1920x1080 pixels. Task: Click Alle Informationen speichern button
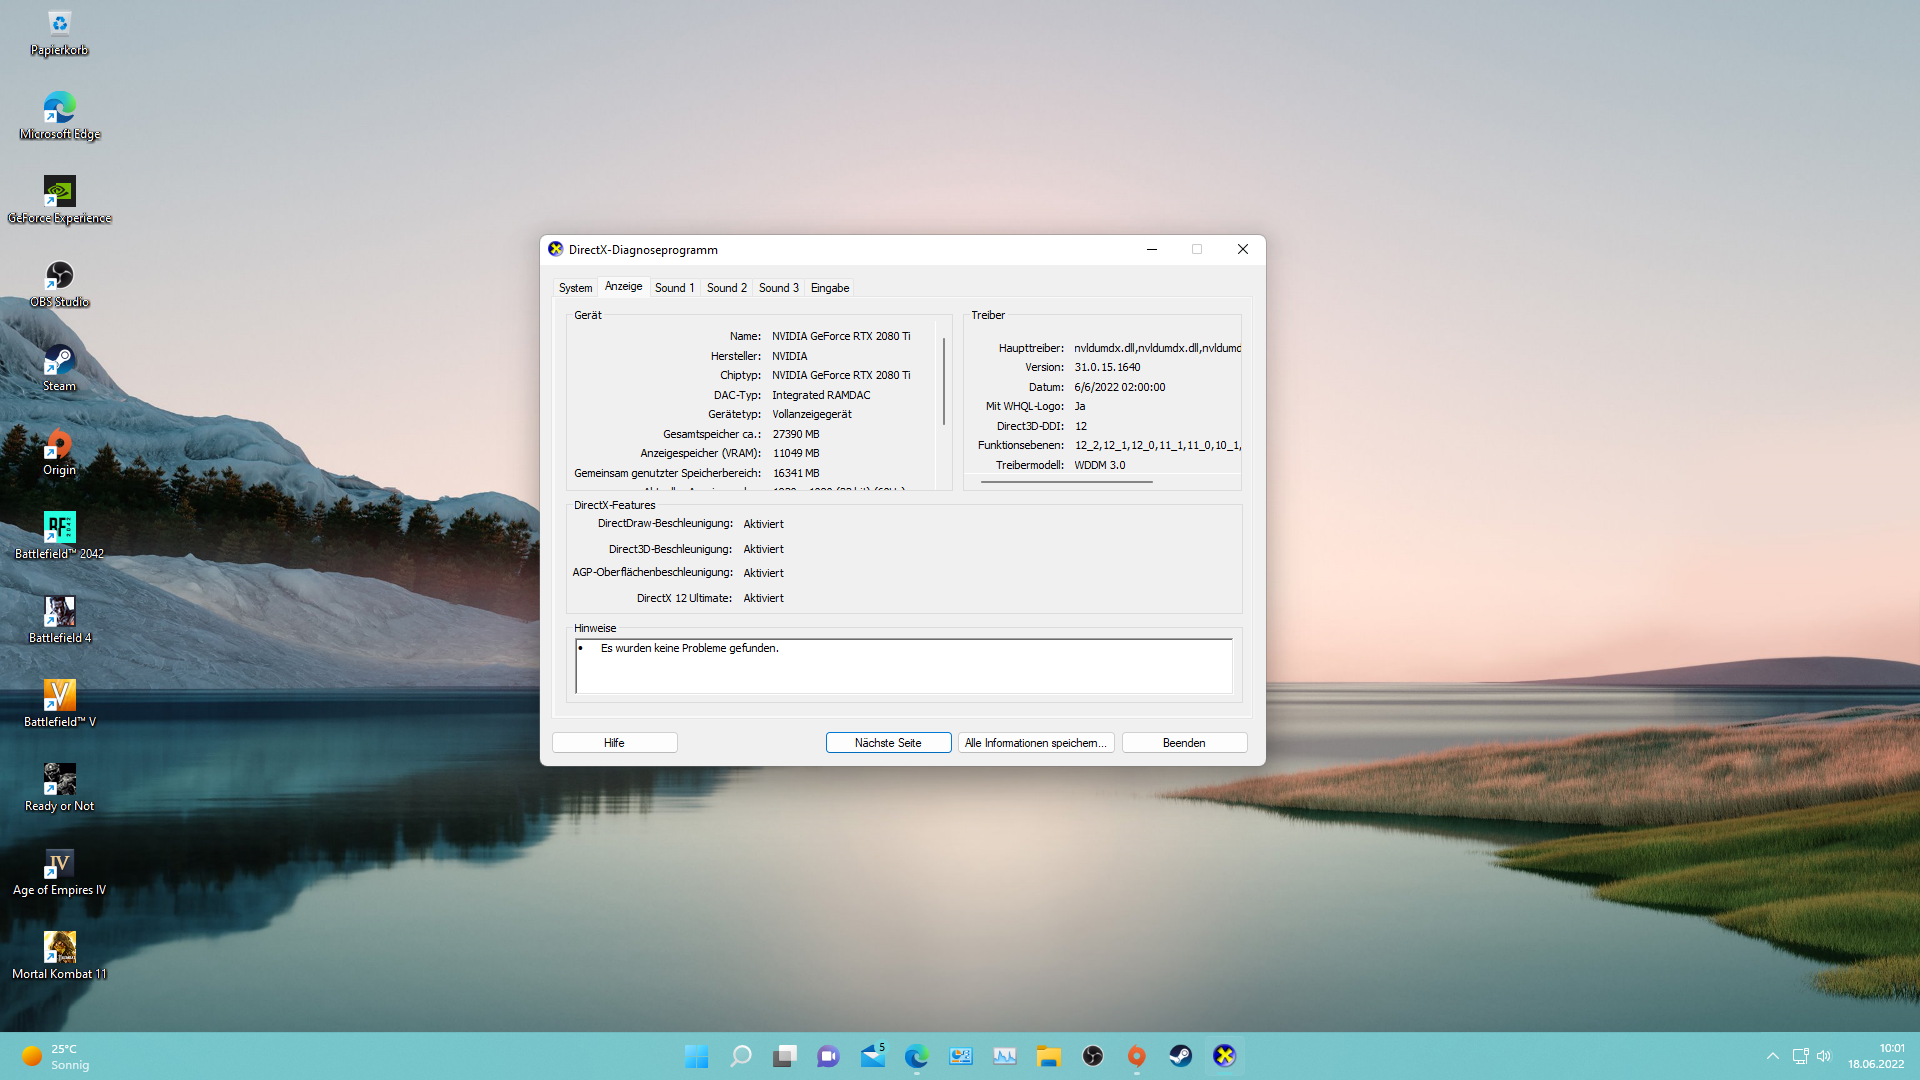(1036, 743)
